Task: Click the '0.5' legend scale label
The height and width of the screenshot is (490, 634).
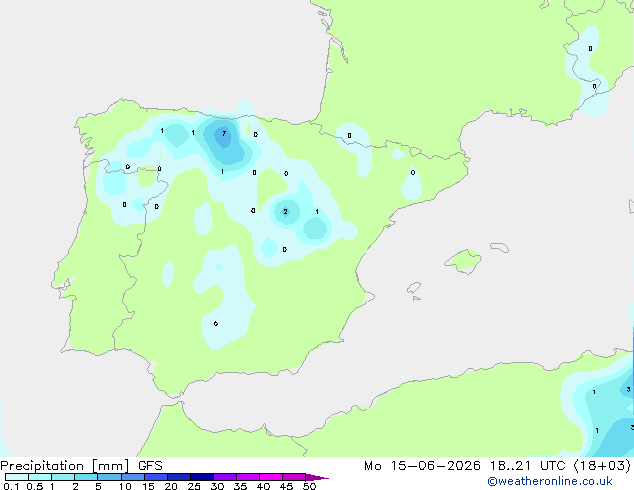Action: point(35,486)
